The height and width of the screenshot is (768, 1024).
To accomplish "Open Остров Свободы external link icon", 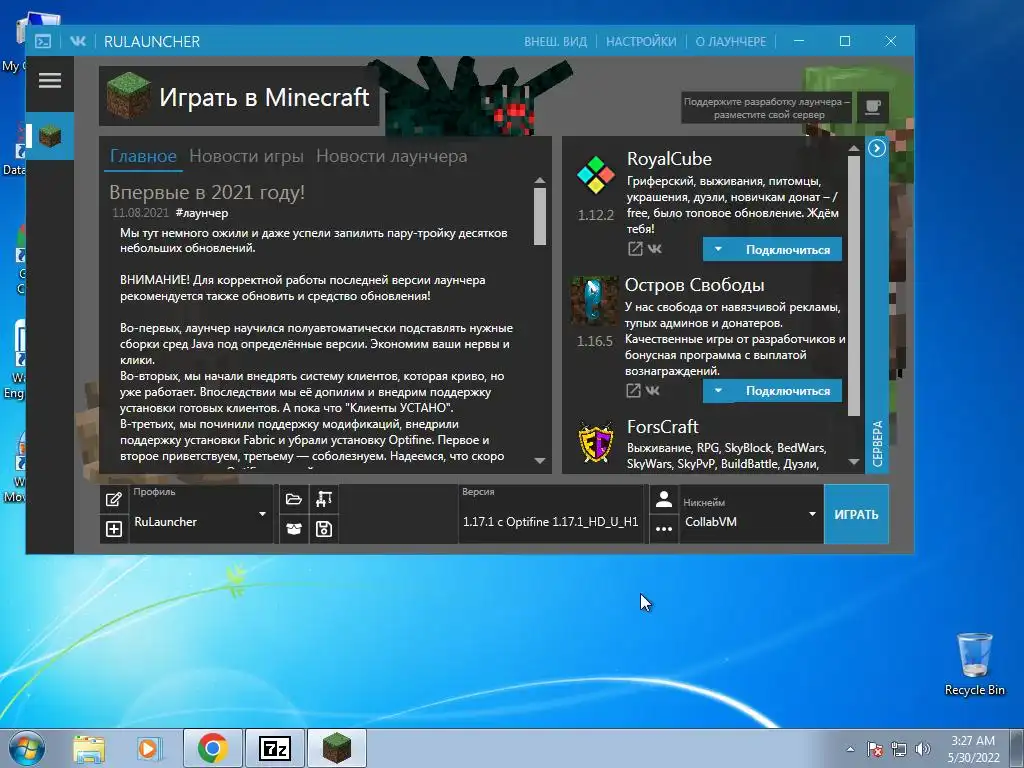I will 633,391.
